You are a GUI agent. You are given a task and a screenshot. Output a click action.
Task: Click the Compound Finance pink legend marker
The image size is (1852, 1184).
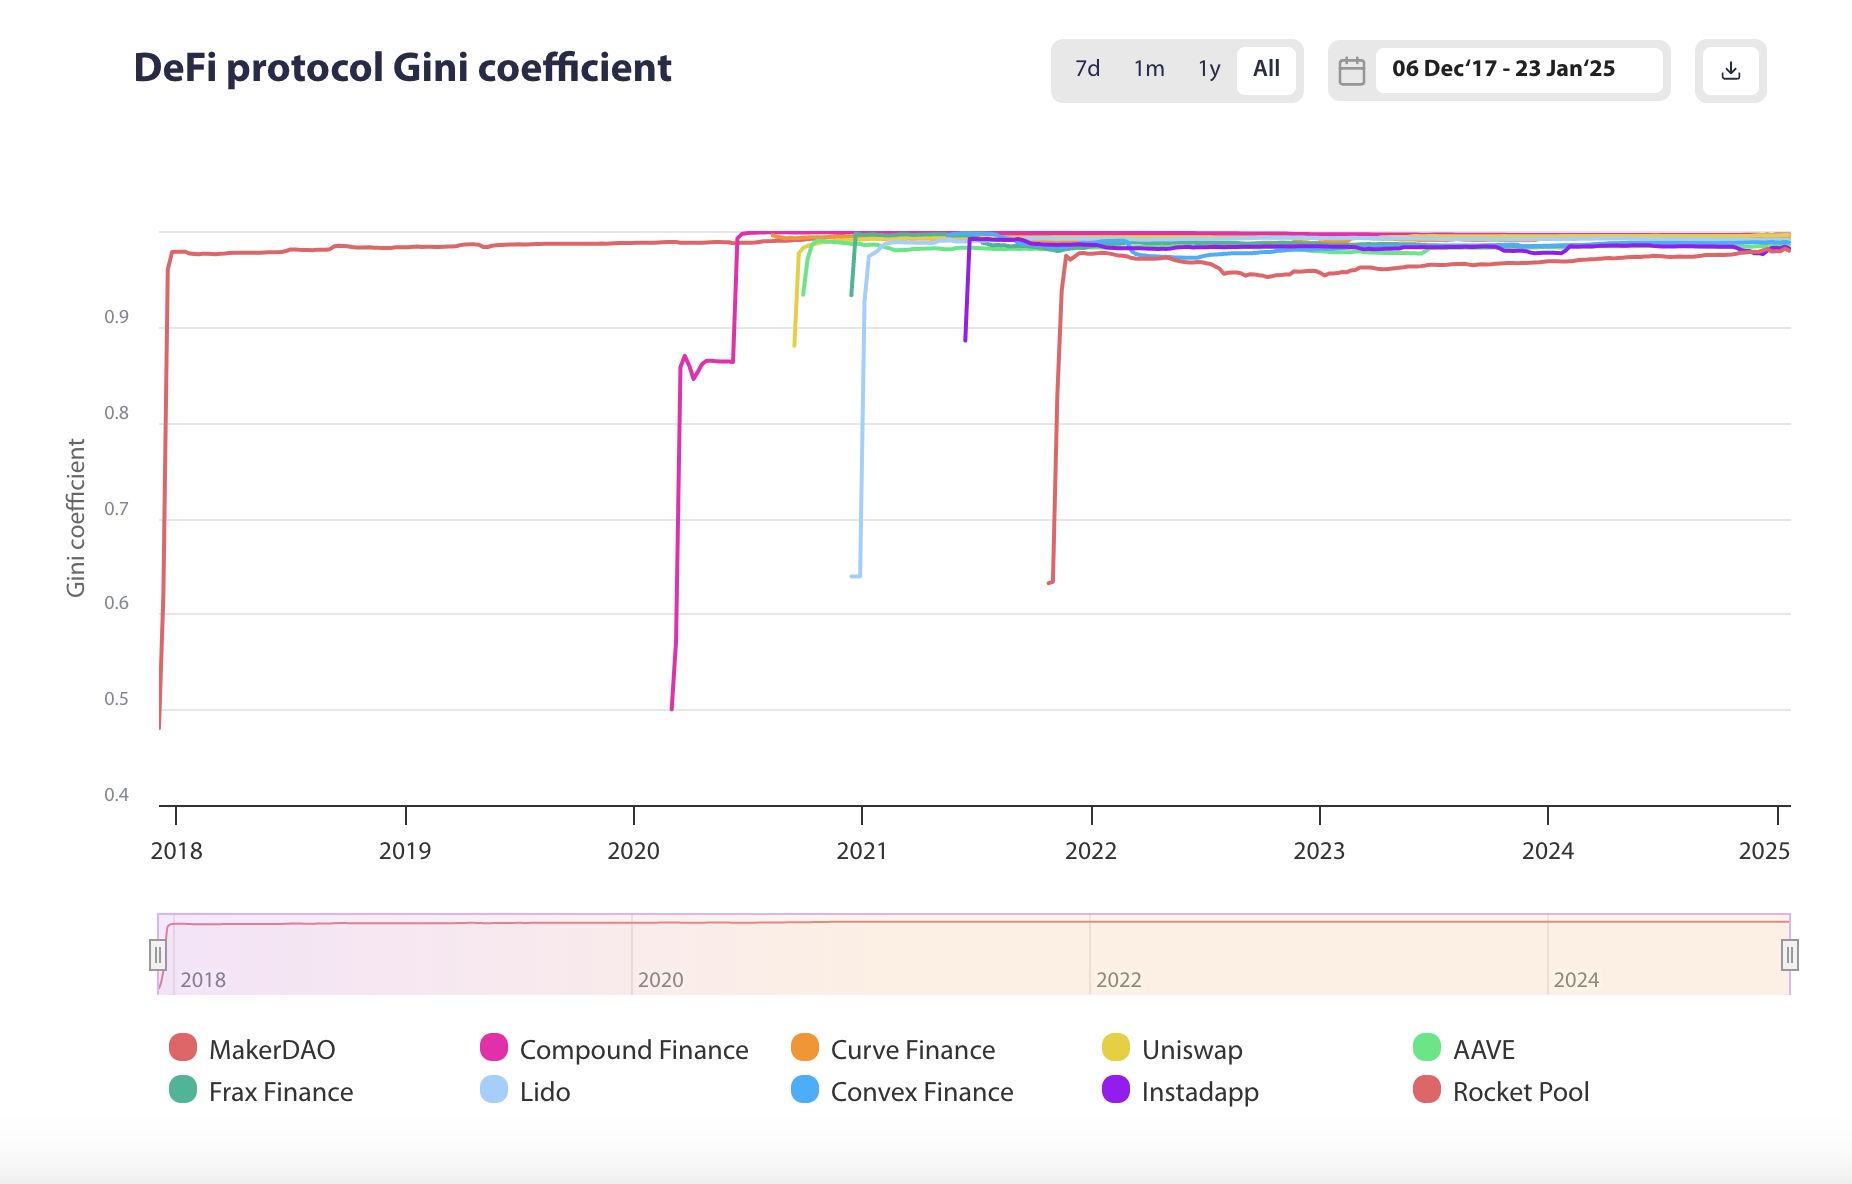click(x=495, y=1049)
